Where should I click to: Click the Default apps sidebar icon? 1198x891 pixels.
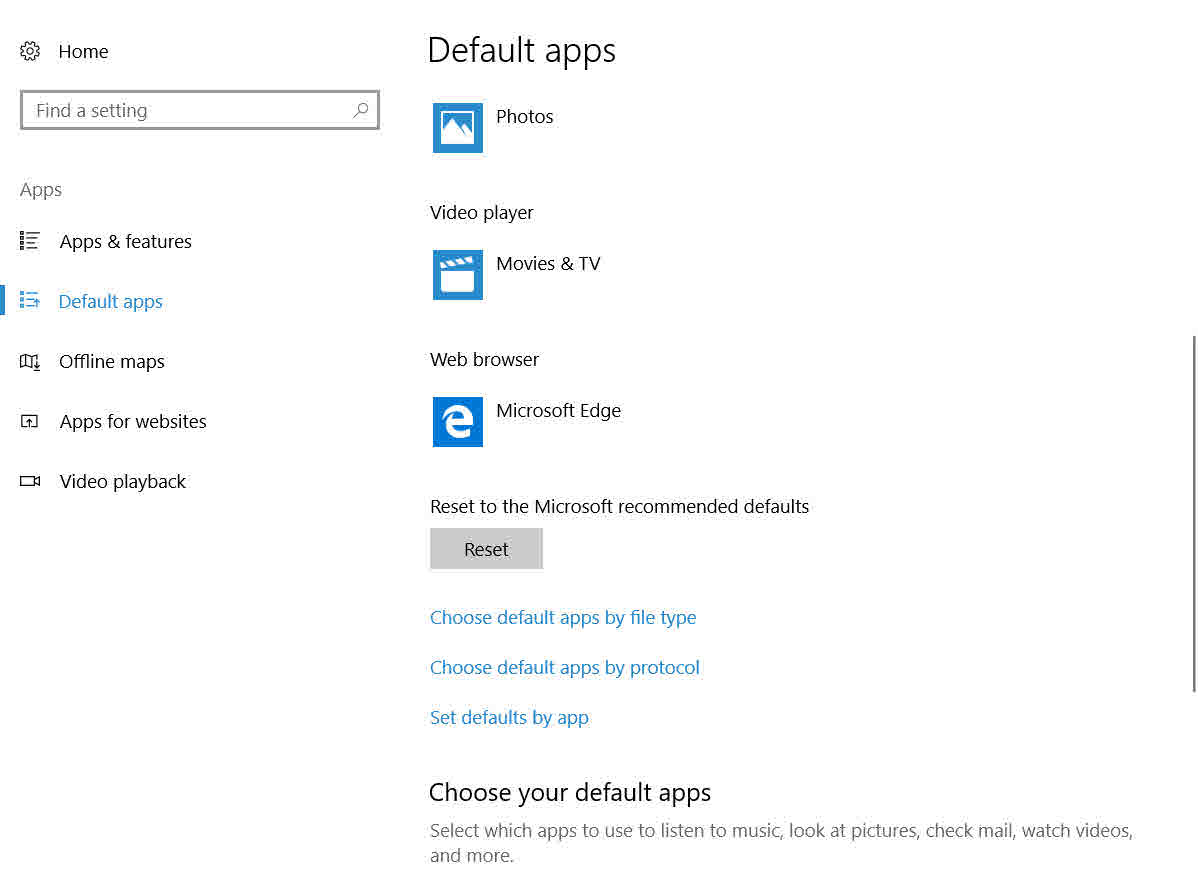tap(30, 301)
